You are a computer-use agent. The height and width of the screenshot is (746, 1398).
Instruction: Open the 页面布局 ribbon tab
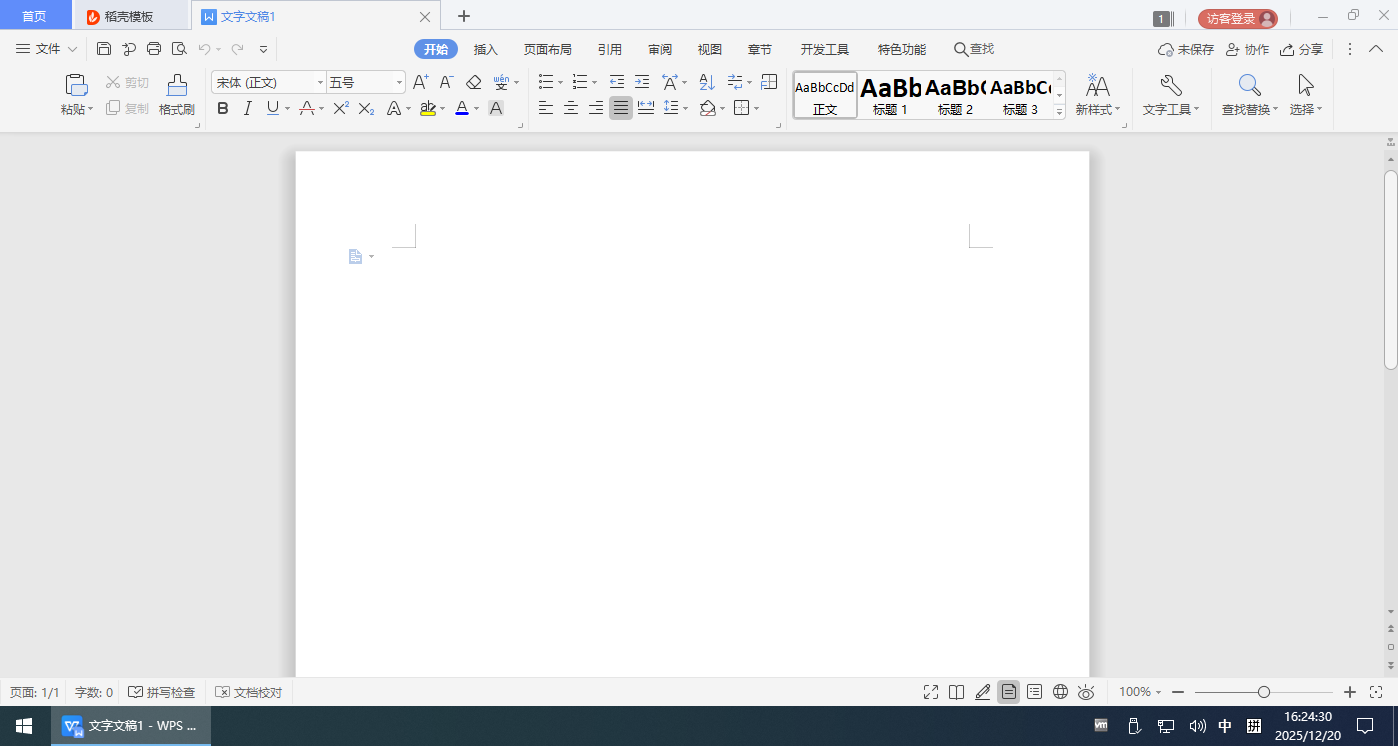coord(547,49)
